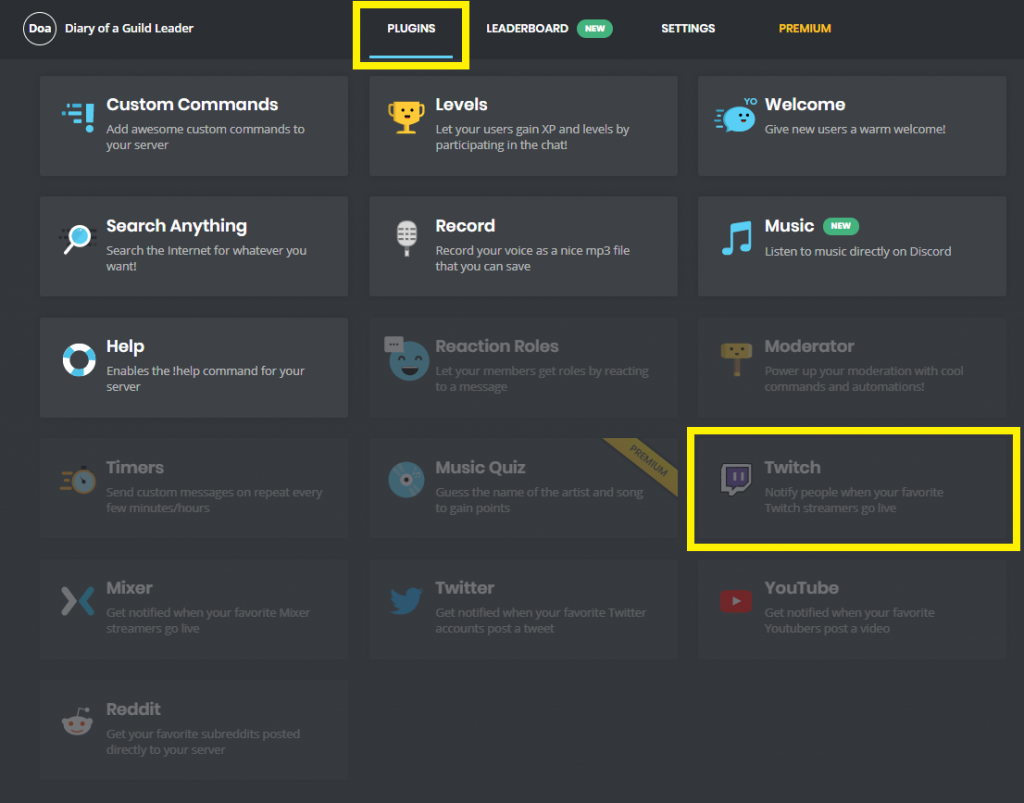Viewport: 1024px width, 803px height.
Task: Click the Custom Commands exclamation icon
Action: tap(79, 118)
